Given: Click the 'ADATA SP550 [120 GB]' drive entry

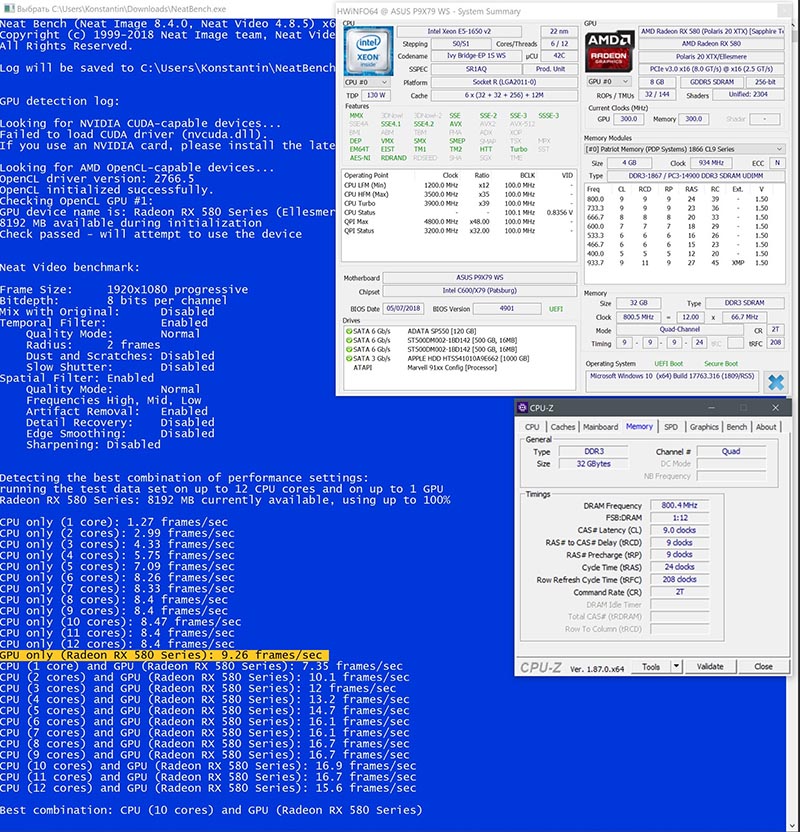Looking at the screenshot, I should coord(441,331).
